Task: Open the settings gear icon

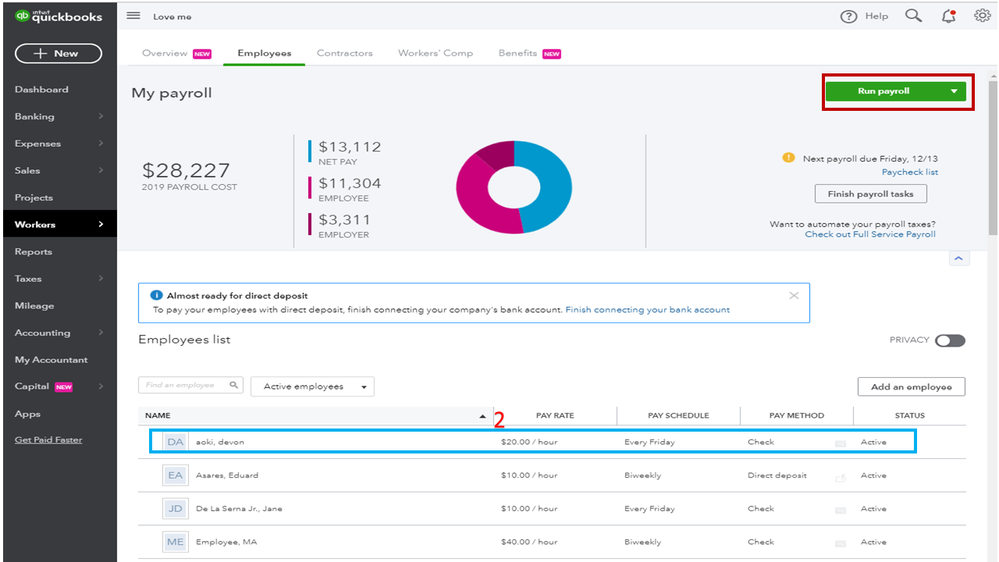Action: tap(982, 16)
